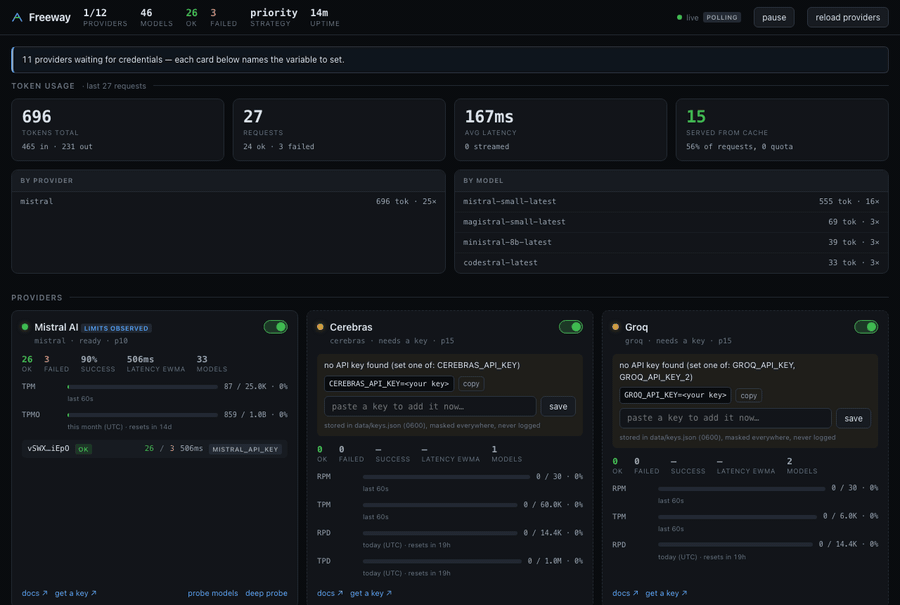Click the Mistral 90% SUCCESS stat
Screen dimensions: 900x605
point(98,364)
